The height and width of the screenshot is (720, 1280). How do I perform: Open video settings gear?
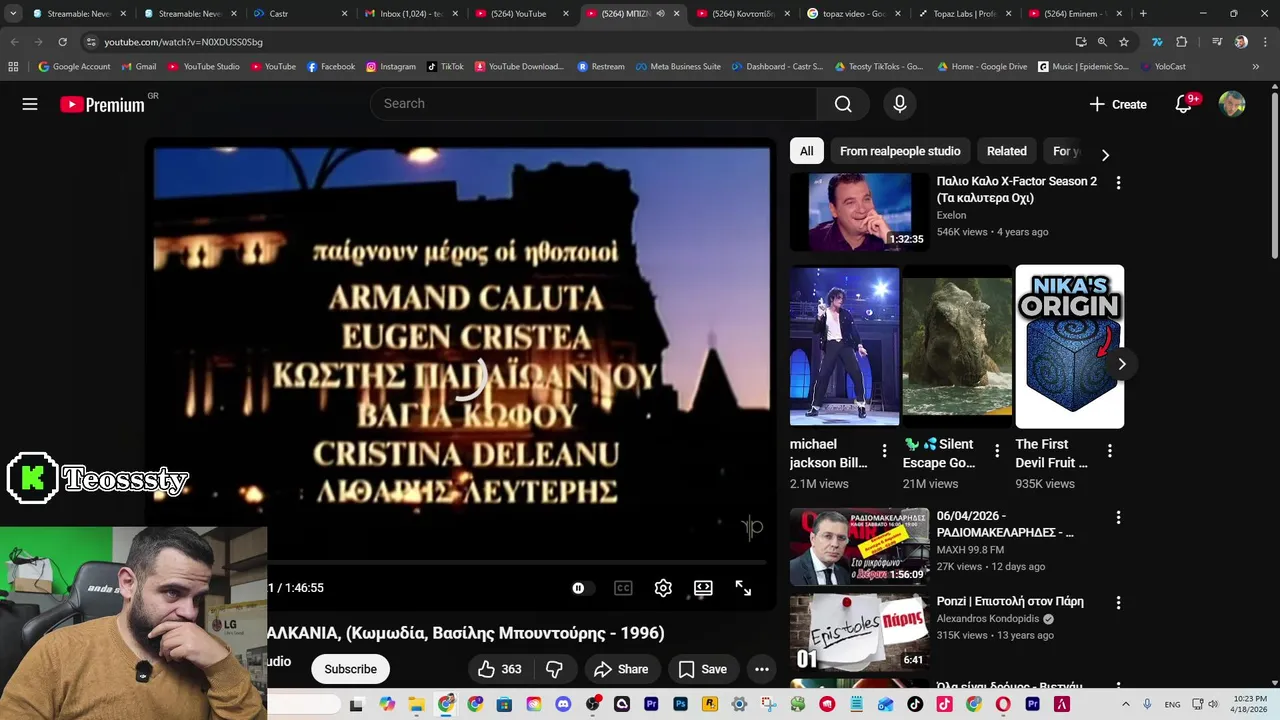tap(663, 588)
